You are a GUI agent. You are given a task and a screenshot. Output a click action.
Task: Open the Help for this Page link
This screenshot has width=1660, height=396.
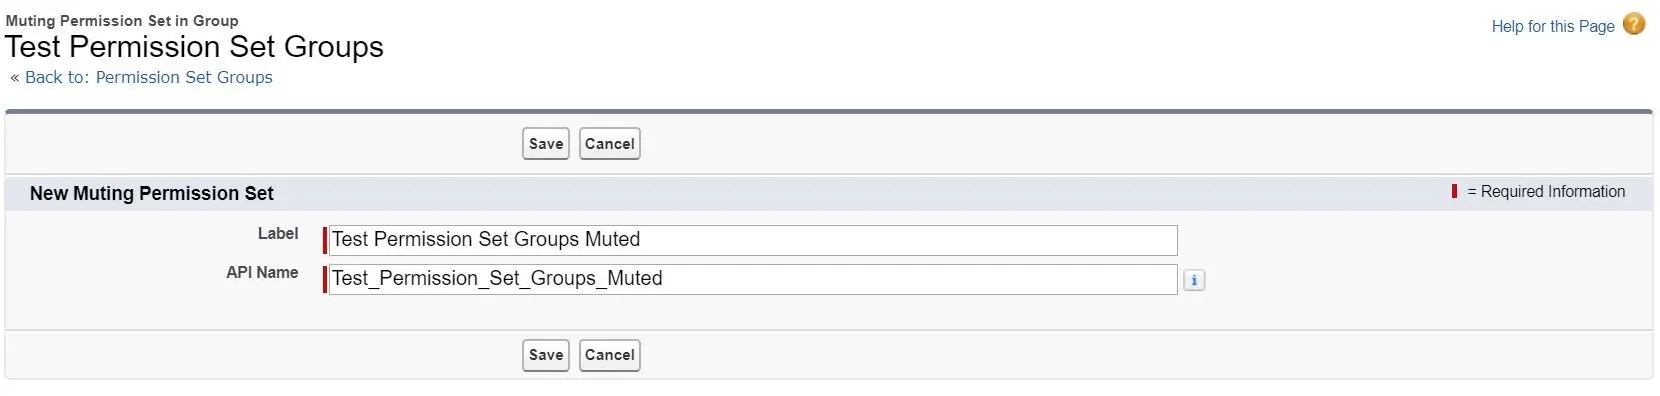(1552, 26)
